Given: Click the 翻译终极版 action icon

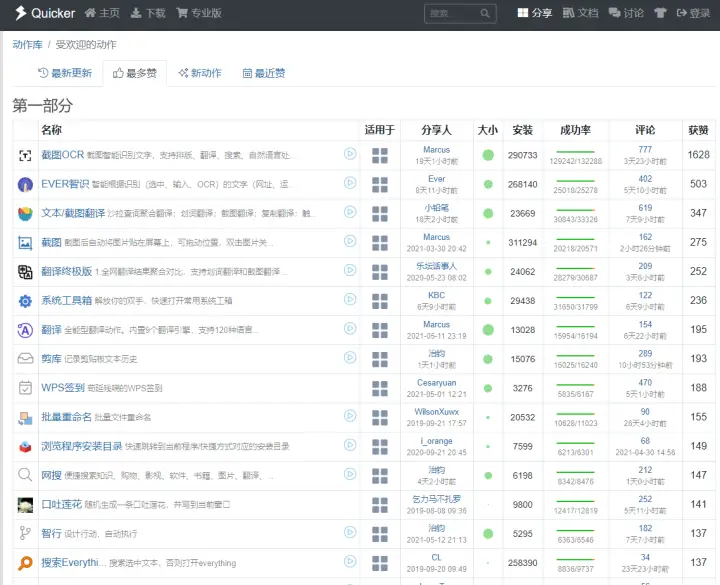Looking at the screenshot, I should pos(25,272).
